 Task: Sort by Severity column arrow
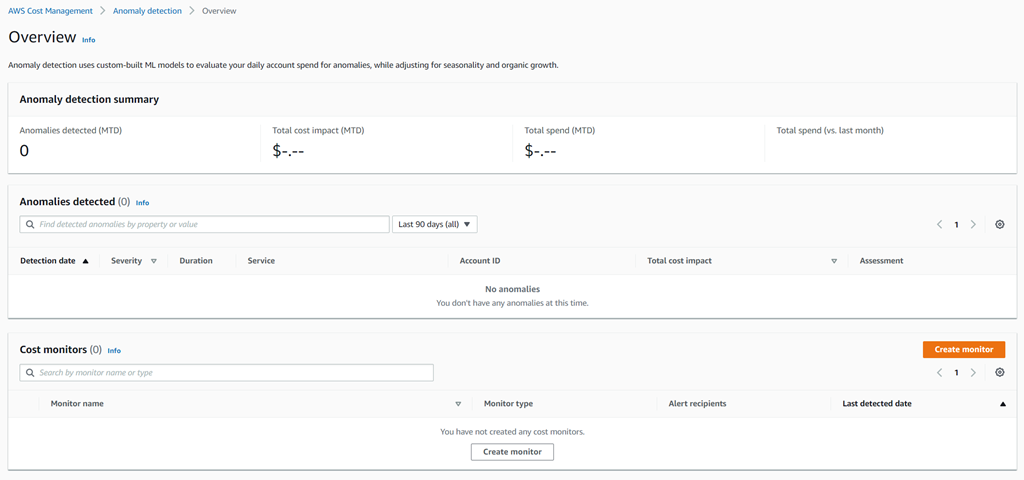click(153, 261)
